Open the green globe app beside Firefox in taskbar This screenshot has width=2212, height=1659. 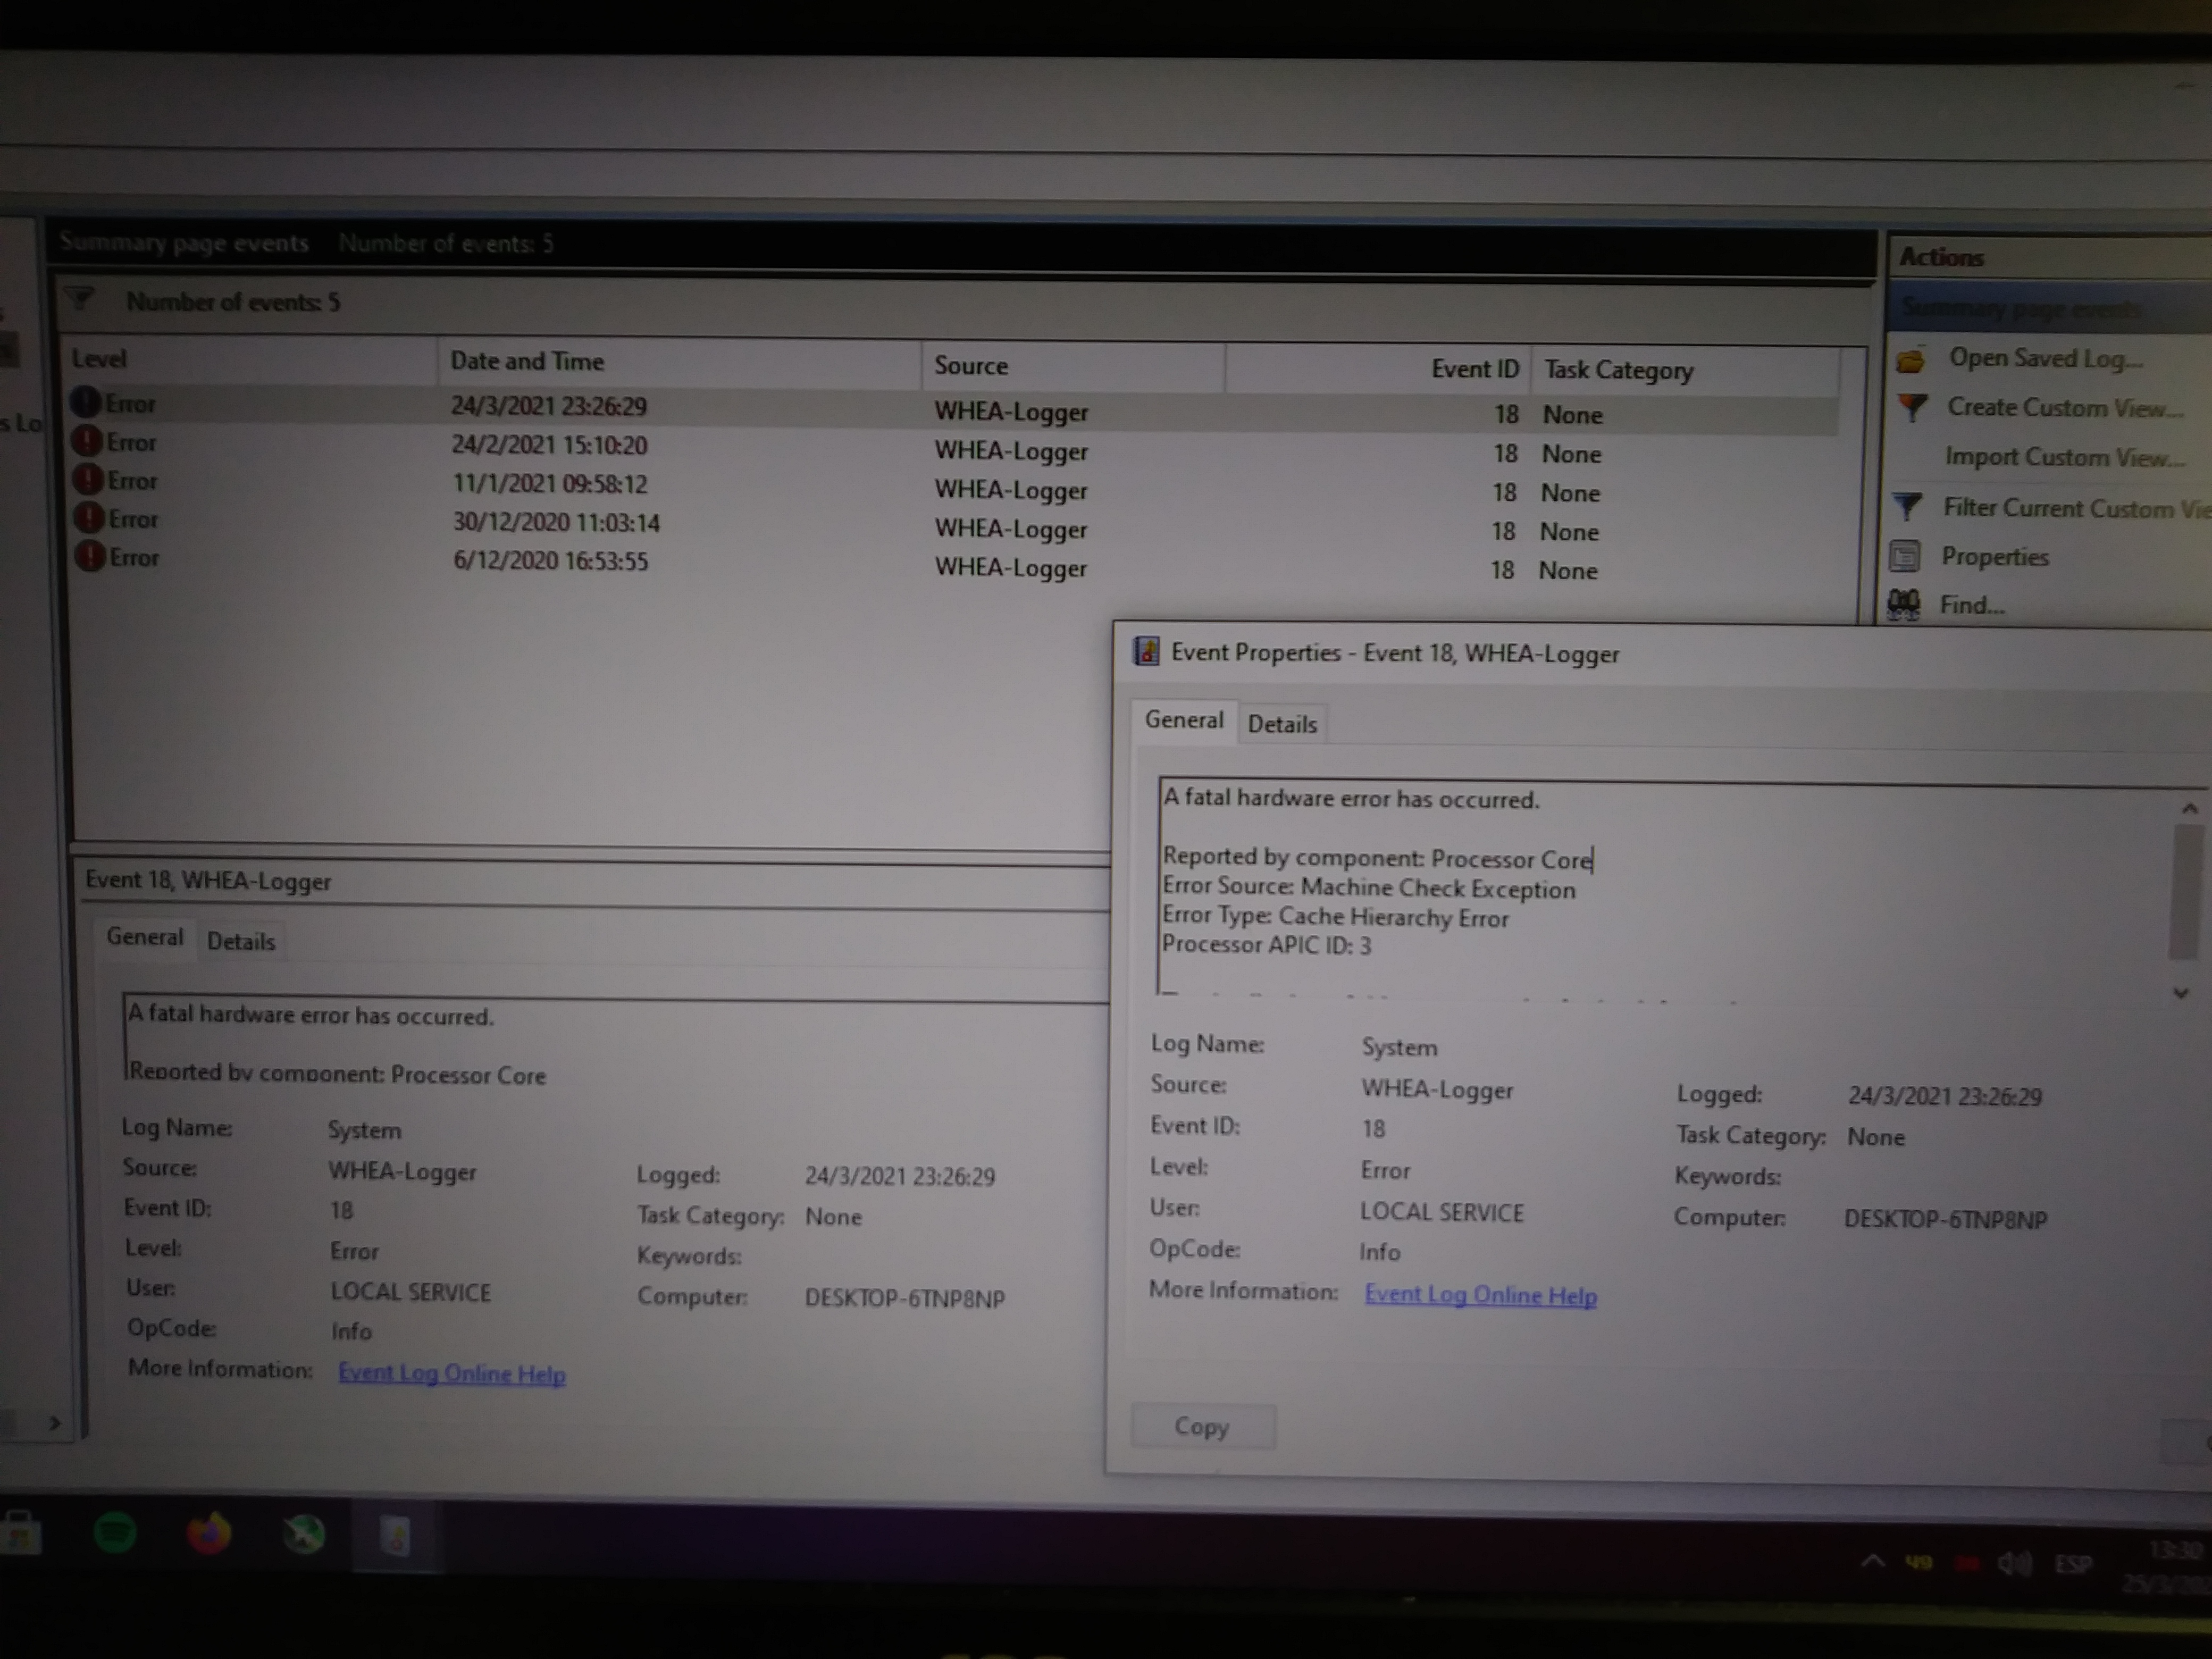[x=303, y=1534]
